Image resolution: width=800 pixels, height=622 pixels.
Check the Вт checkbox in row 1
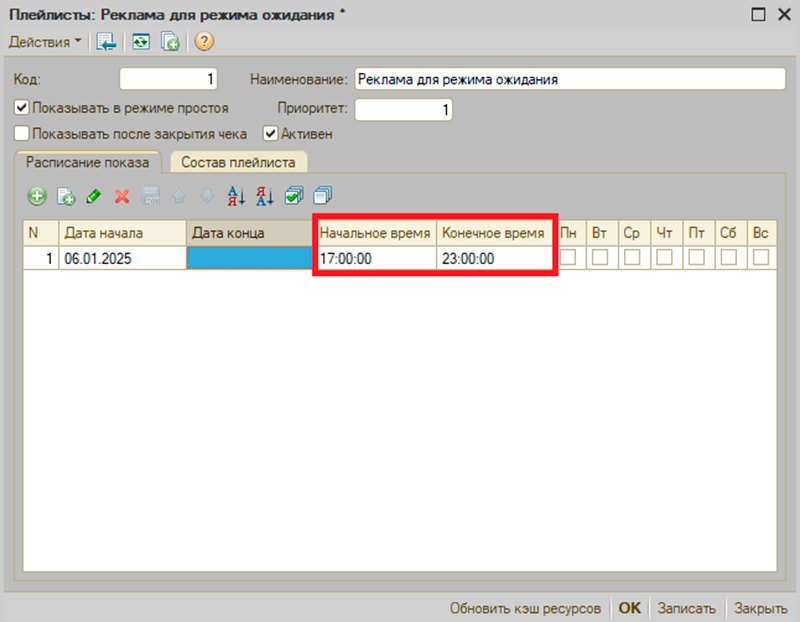tap(600, 257)
